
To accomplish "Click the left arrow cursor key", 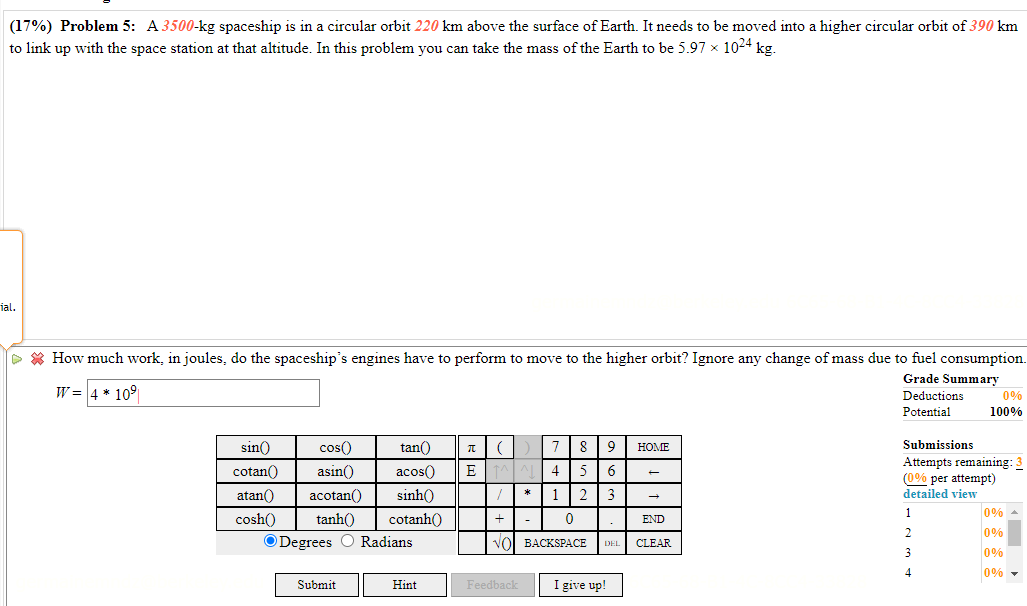I will click(653, 471).
